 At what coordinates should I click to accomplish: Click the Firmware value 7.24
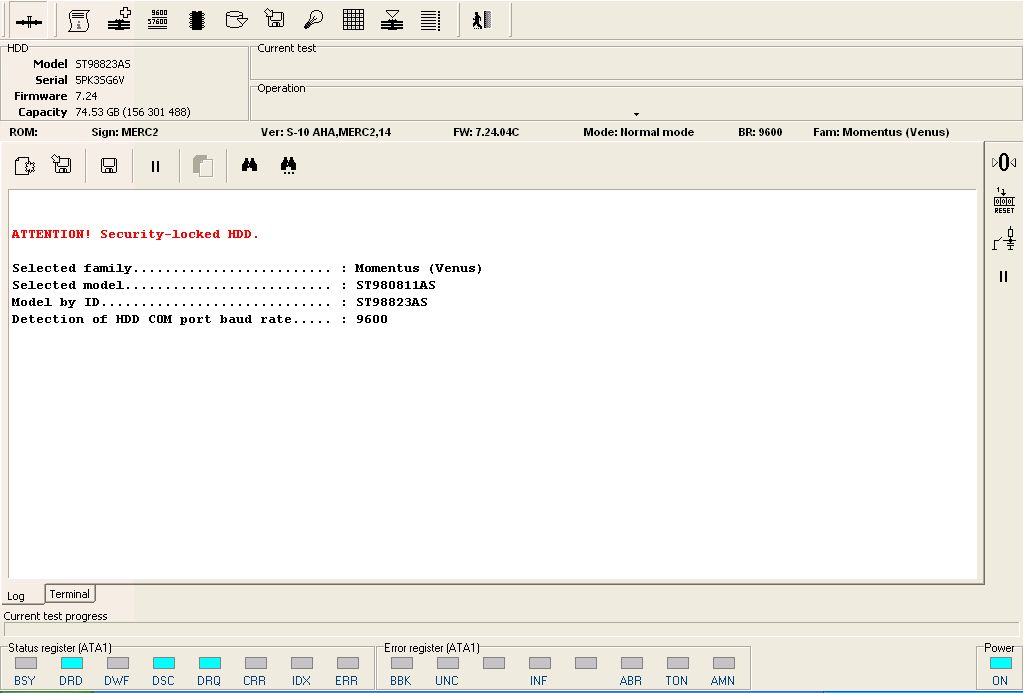click(86, 96)
